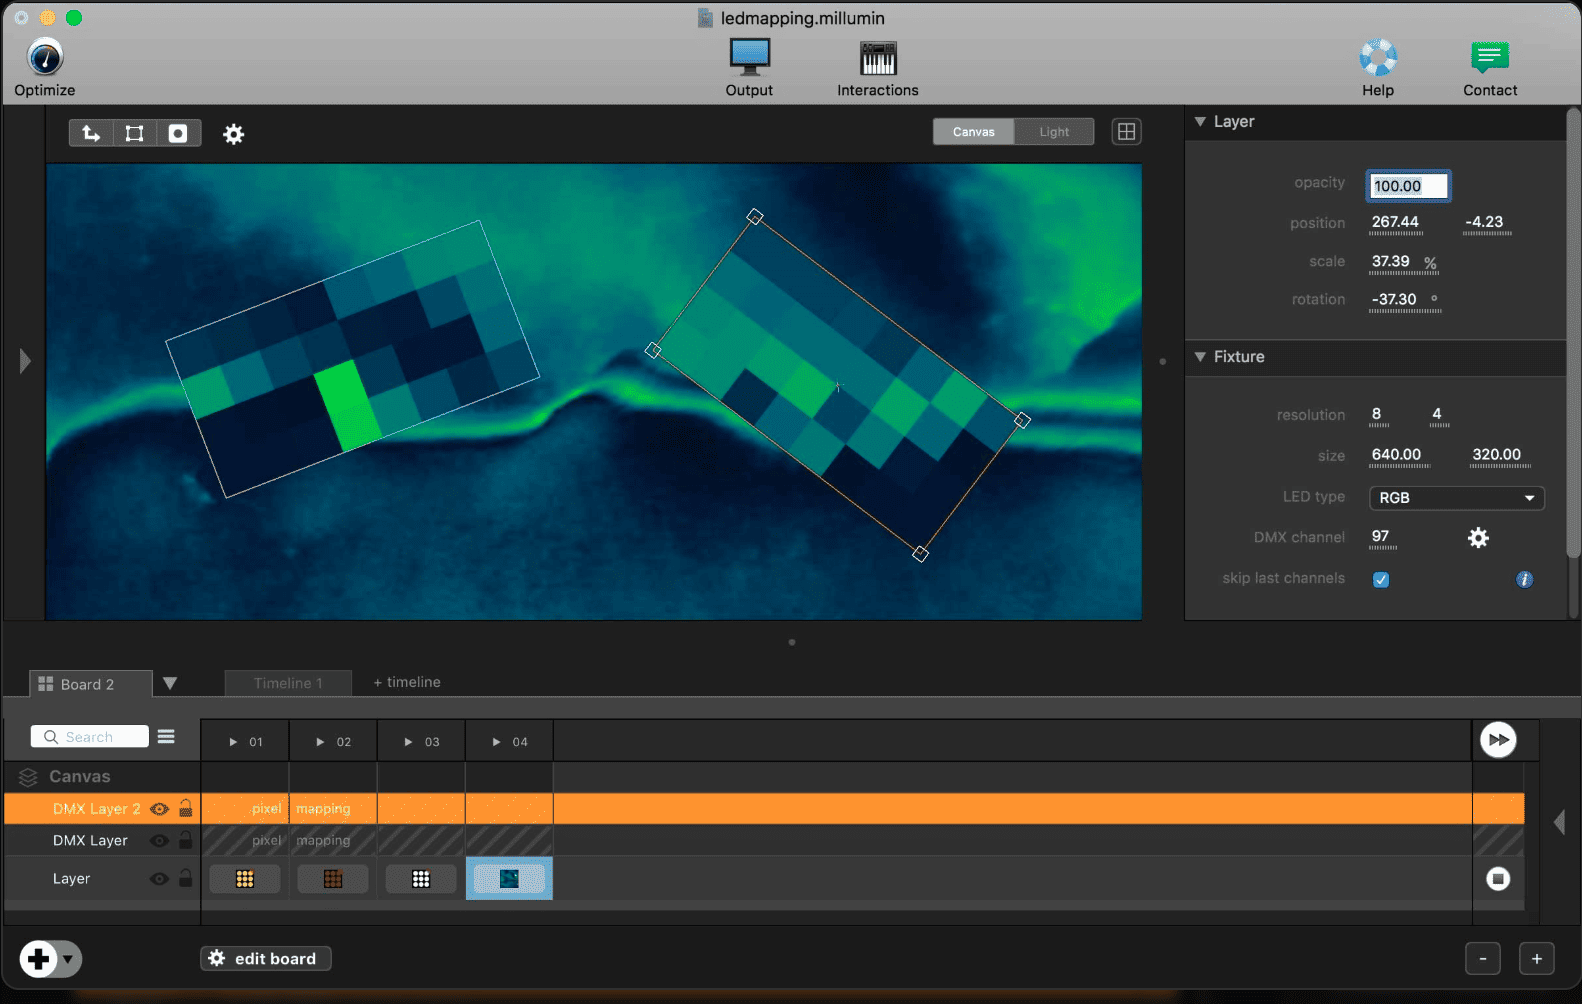
Task: Select the column 02 media cell in Layer row
Action: [333, 879]
